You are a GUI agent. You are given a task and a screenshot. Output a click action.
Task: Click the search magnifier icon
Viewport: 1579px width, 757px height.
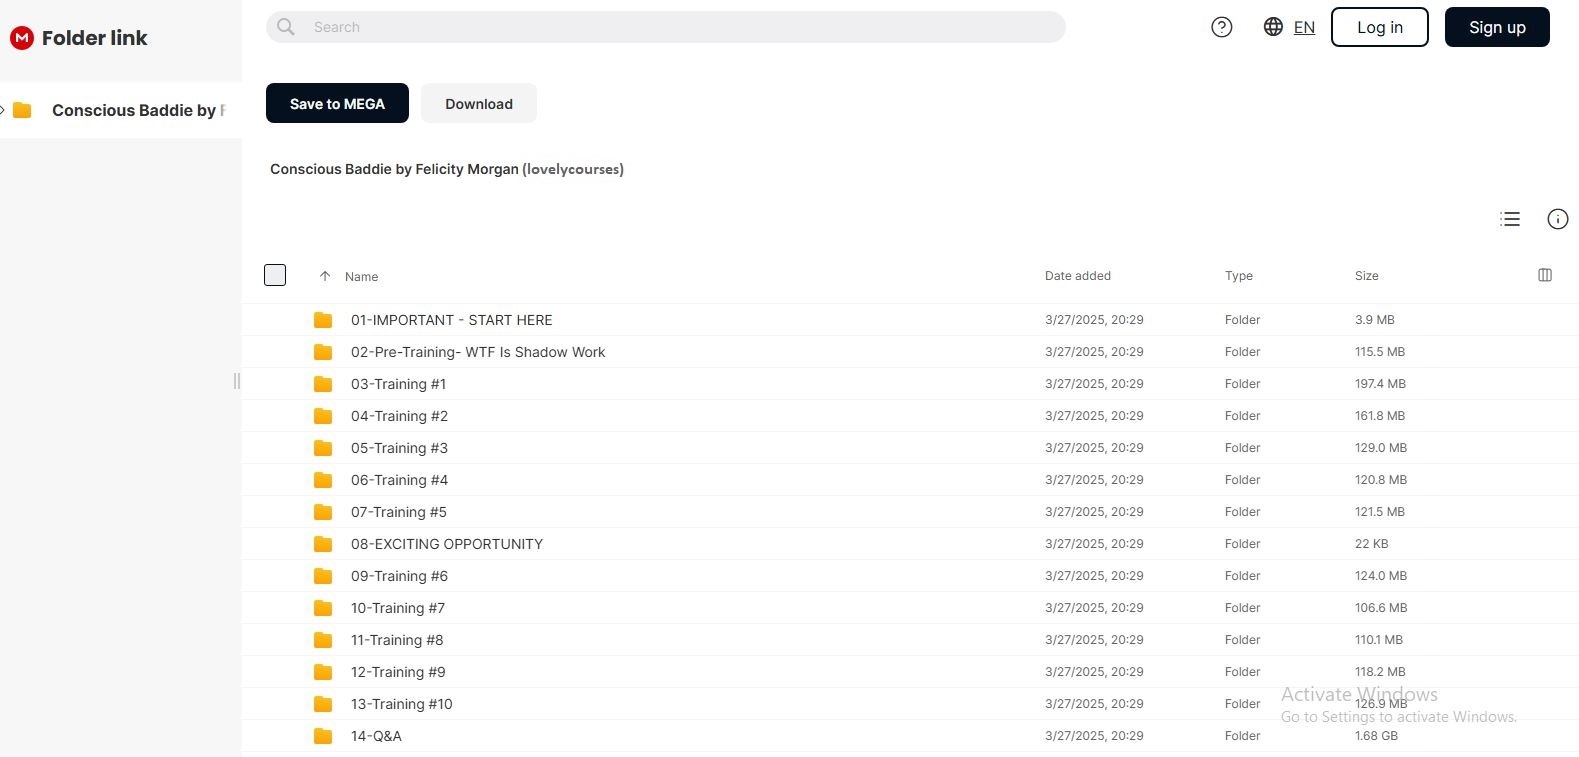pyautogui.click(x=286, y=27)
